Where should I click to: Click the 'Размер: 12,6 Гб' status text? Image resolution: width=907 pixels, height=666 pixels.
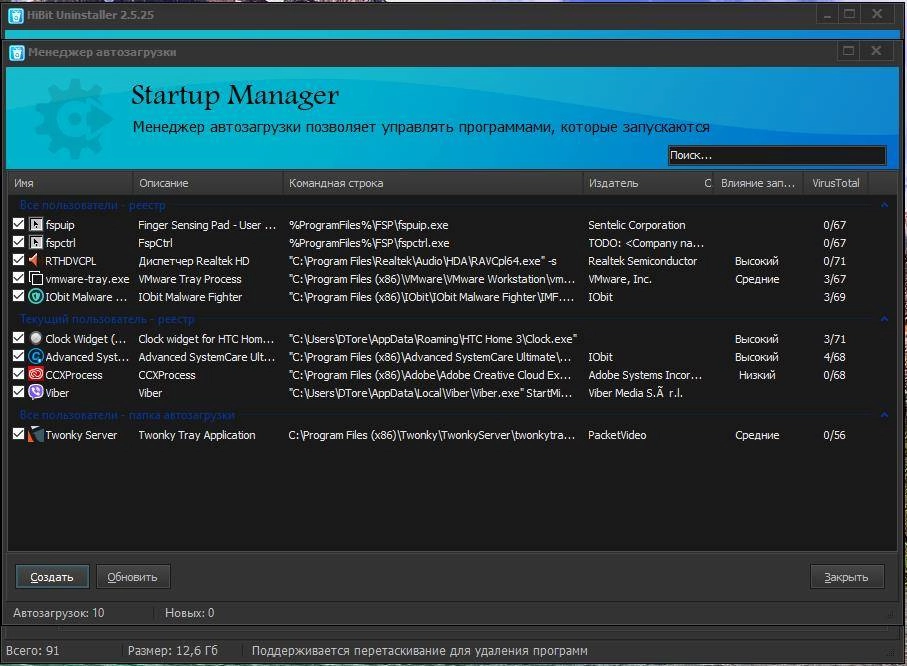coord(172,650)
